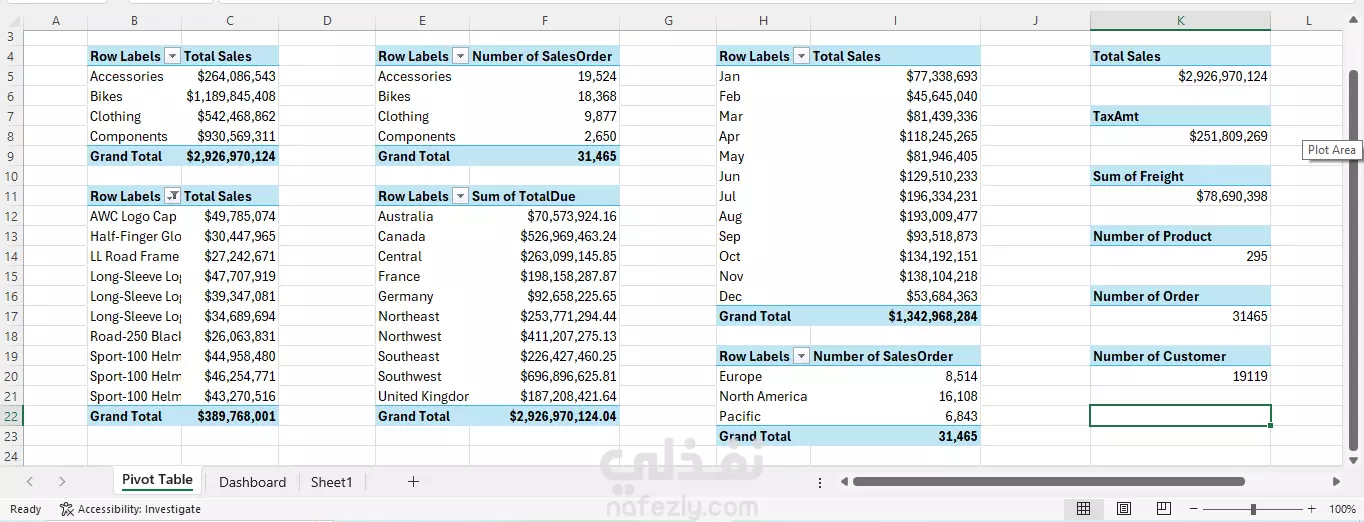Switch to the Sheet1 tab
Screen dimensions: 1364x522
pos(331,482)
